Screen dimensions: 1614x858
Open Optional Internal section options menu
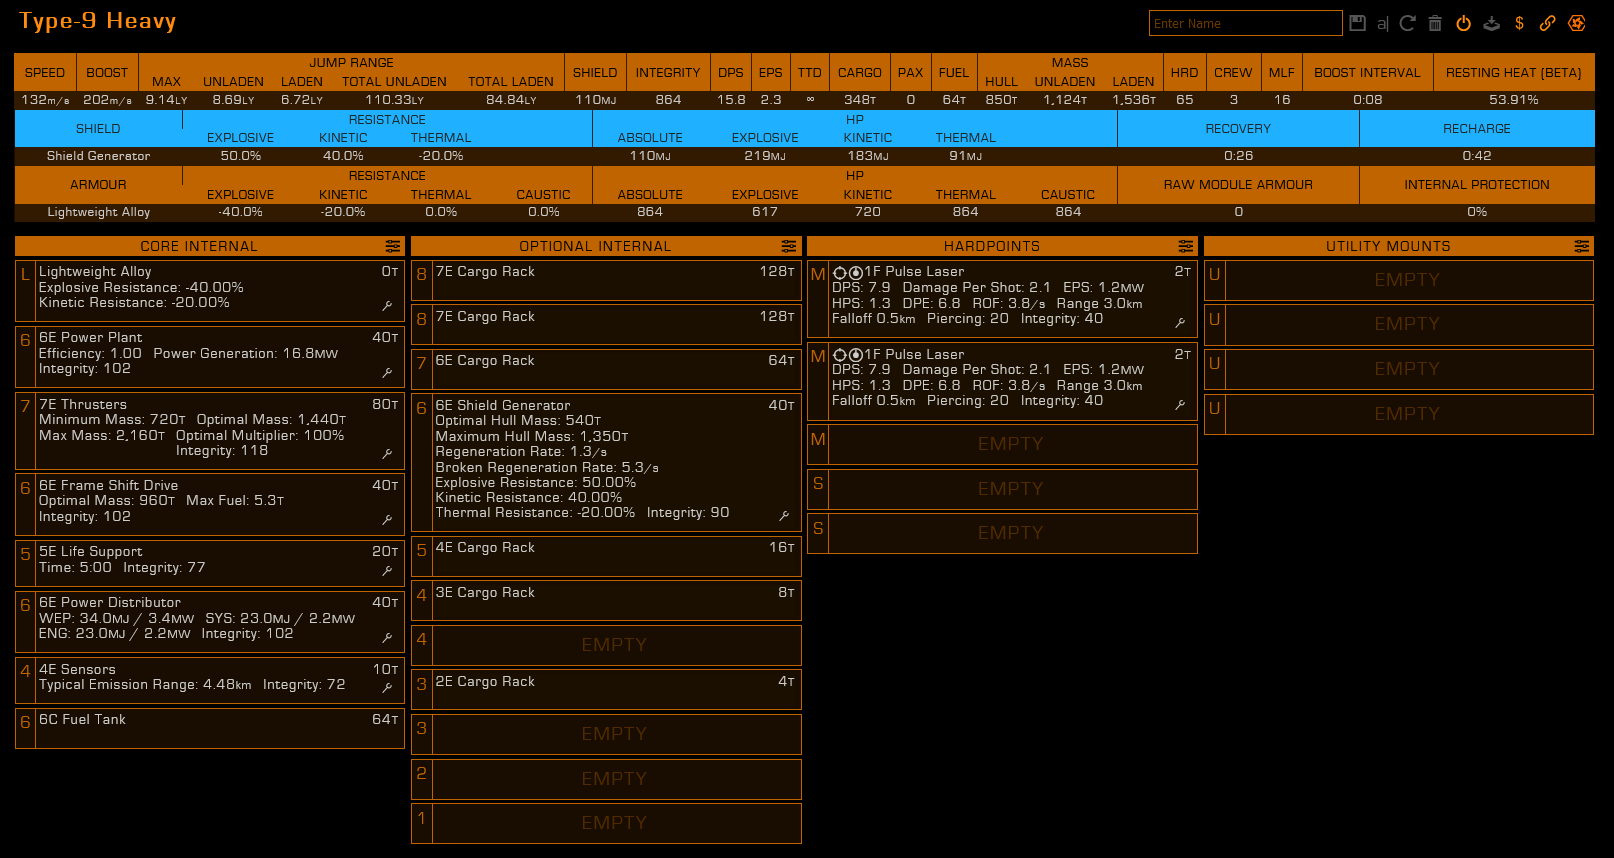point(789,246)
